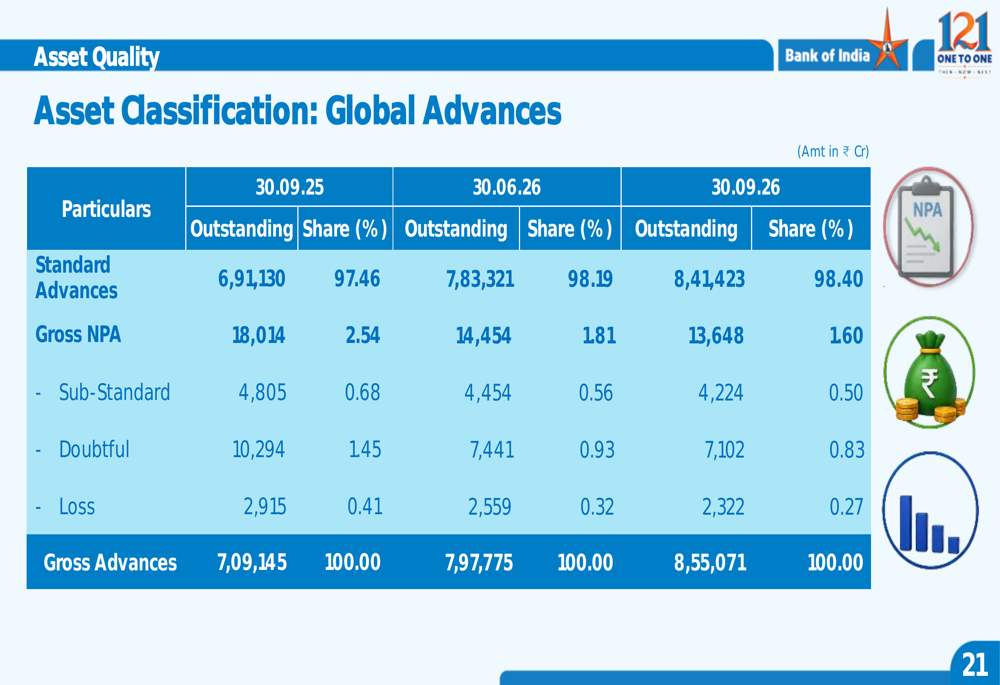This screenshot has height=685, width=1000.
Task: Click Doubtful value 7,102
Action: click(724, 450)
